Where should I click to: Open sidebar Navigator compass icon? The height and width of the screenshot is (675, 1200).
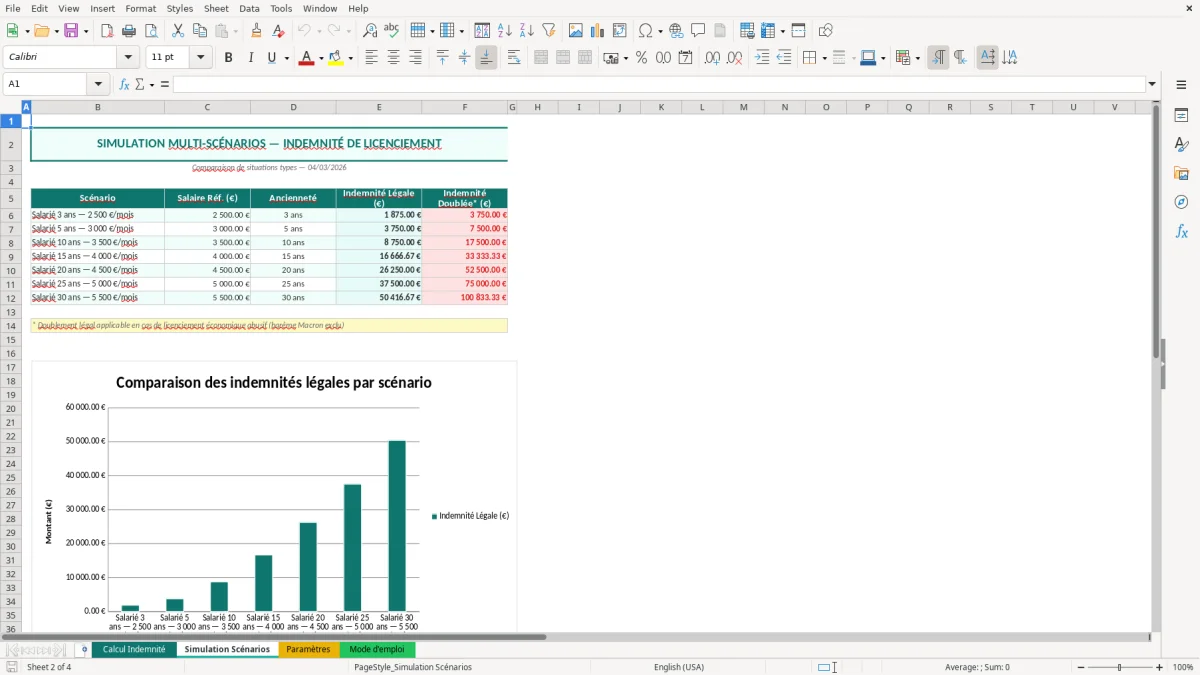click(x=1181, y=202)
